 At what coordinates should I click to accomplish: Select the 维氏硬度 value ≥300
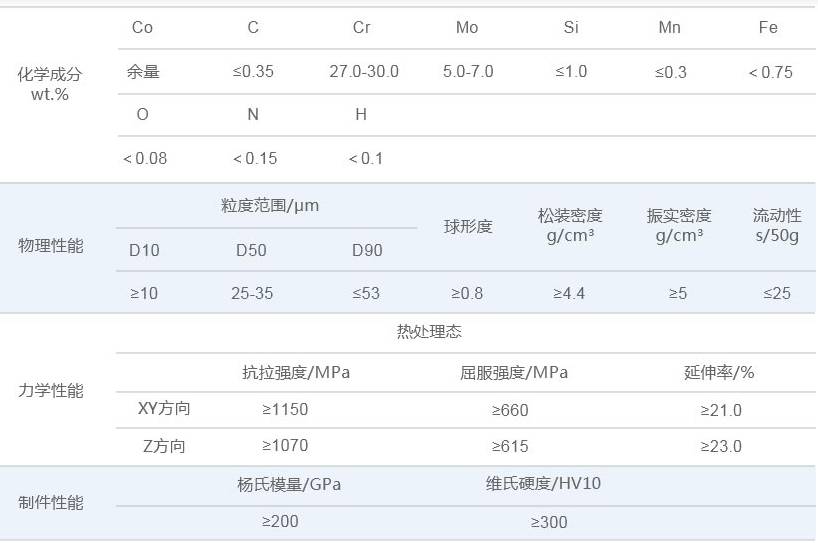coord(549,522)
